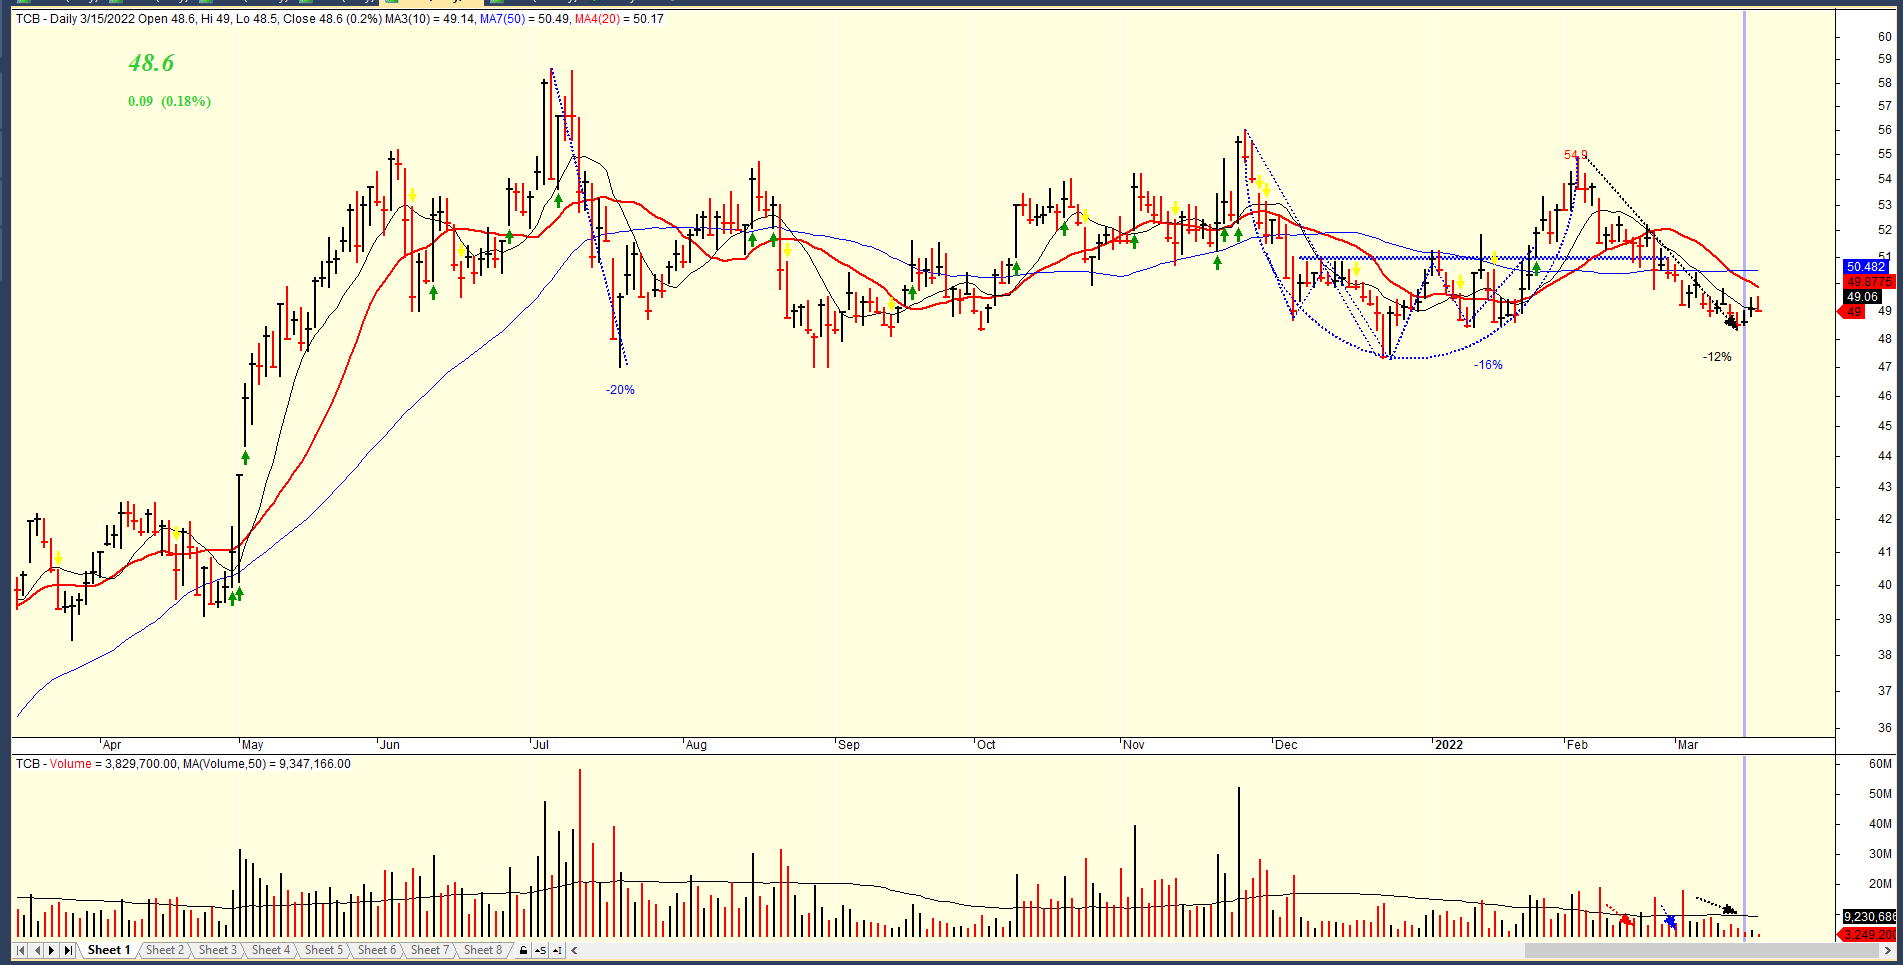Viewport: 1903px width, 965px height.
Task: Click the previous sheet arrow
Action: click(x=37, y=950)
